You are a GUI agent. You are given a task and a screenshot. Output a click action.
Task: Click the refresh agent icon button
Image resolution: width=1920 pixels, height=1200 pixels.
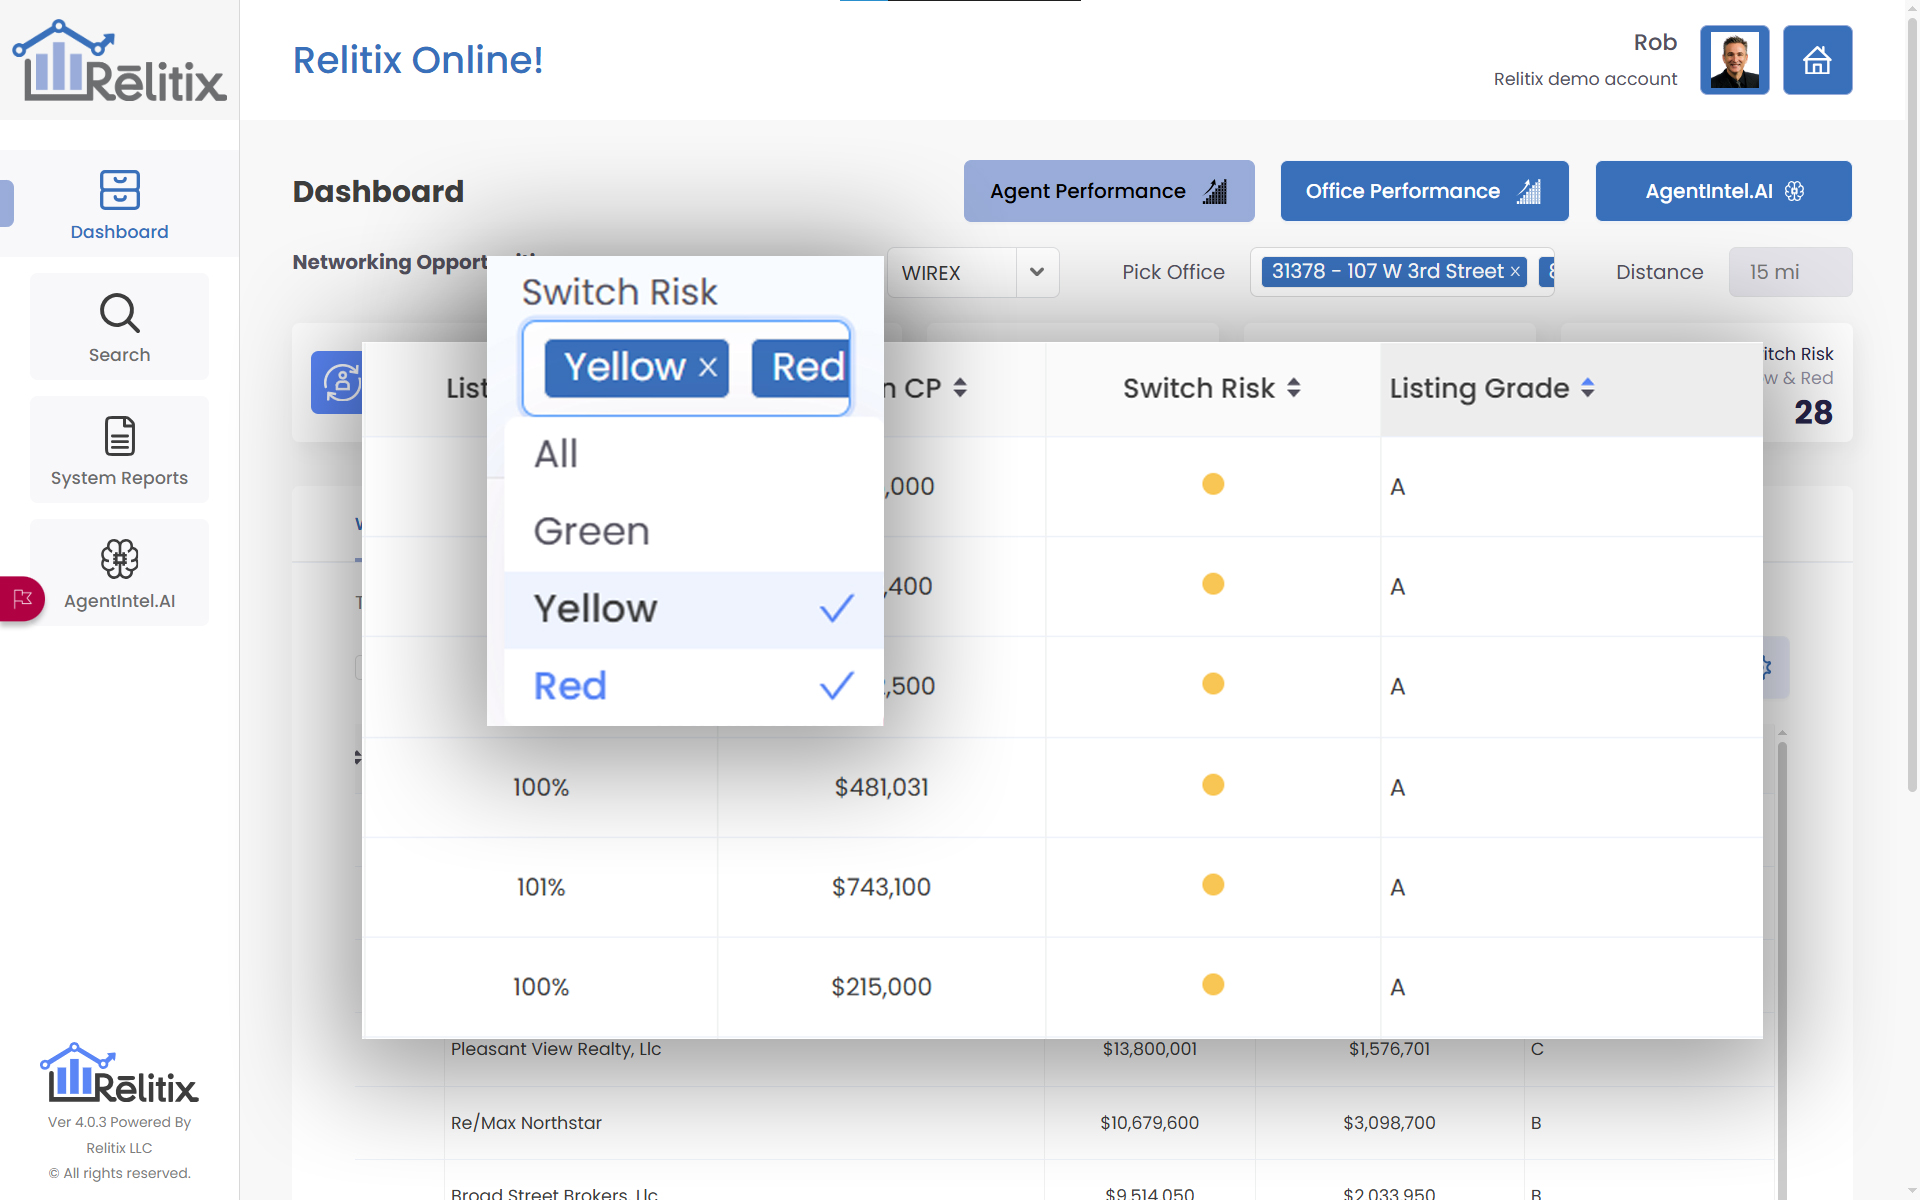click(x=339, y=383)
